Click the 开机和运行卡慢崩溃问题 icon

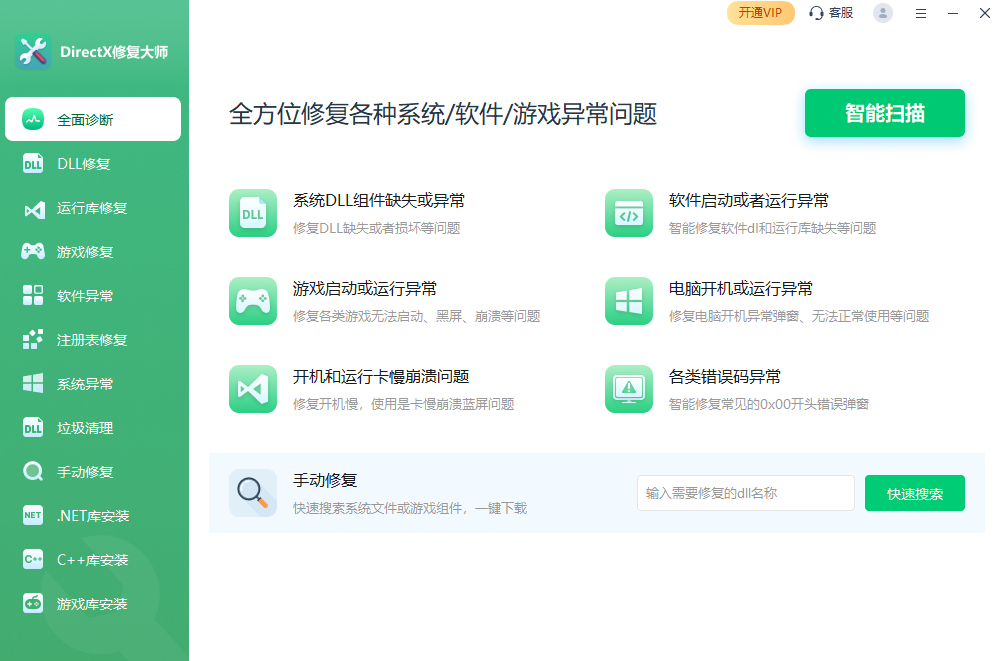pos(252,389)
